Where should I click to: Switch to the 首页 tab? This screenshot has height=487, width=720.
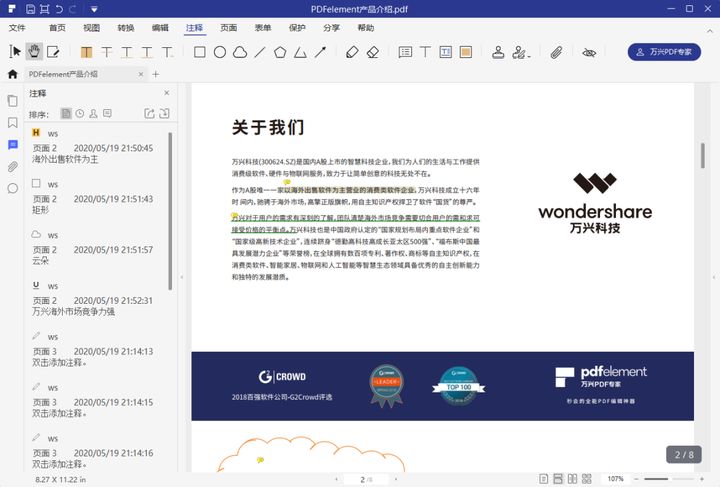pyautogui.click(x=57, y=28)
